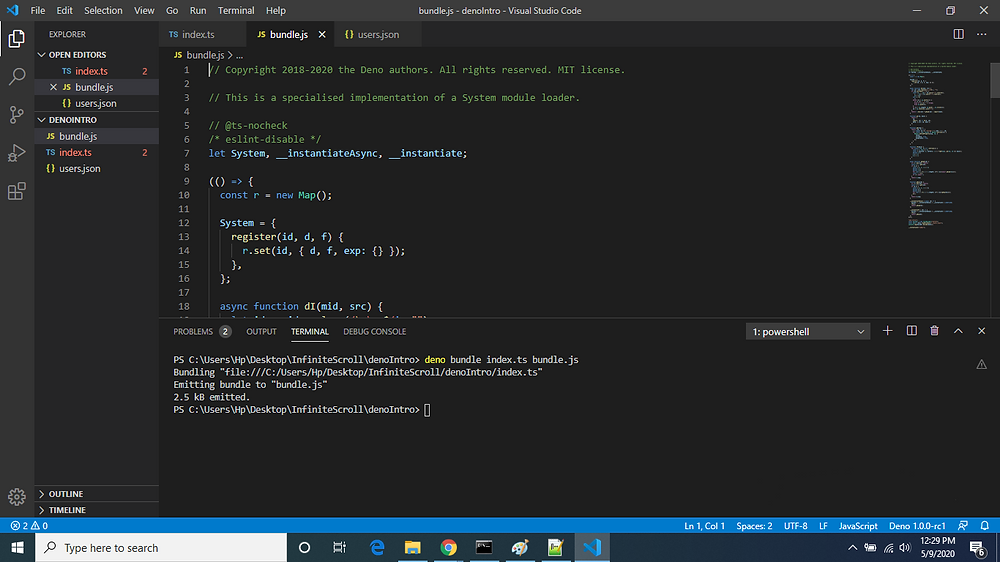This screenshot has height=562, width=1000.
Task: Split the editor to the right
Action: coord(959,34)
